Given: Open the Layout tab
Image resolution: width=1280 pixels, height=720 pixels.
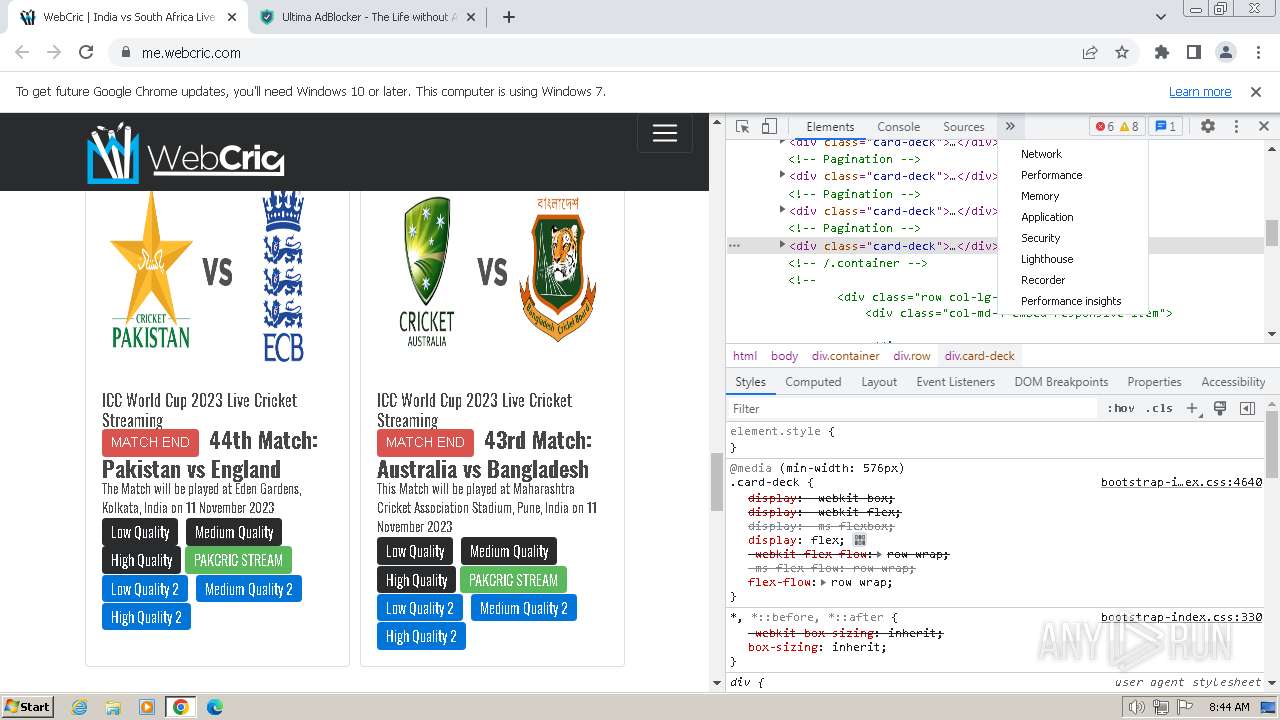Looking at the screenshot, I should pos(879,382).
